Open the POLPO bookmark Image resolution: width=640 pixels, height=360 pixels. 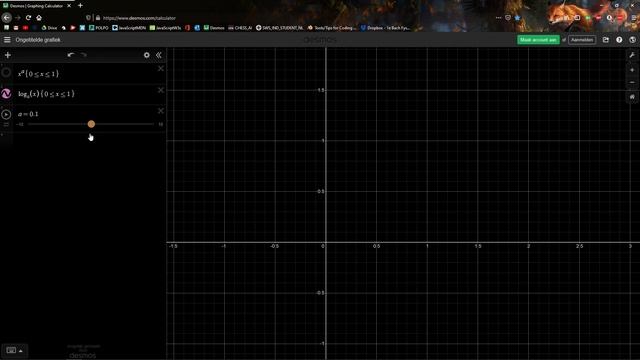[98, 28]
